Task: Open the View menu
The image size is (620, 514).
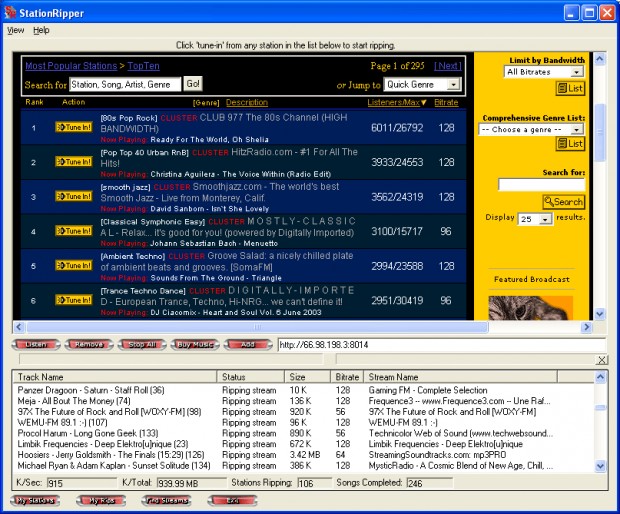Action: coord(15,30)
